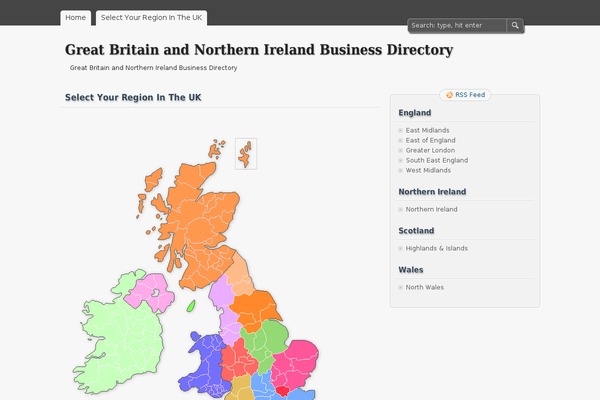The image size is (600, 400).
Task: Open the site title heading link
Action: click(259, 50)
